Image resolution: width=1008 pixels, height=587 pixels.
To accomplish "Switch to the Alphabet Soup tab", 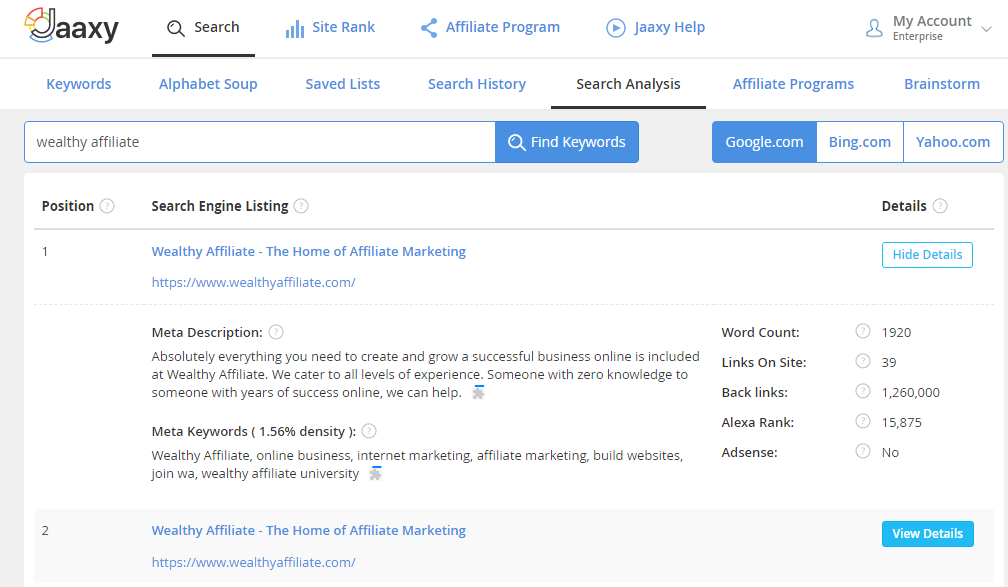I will coord(208,84).
